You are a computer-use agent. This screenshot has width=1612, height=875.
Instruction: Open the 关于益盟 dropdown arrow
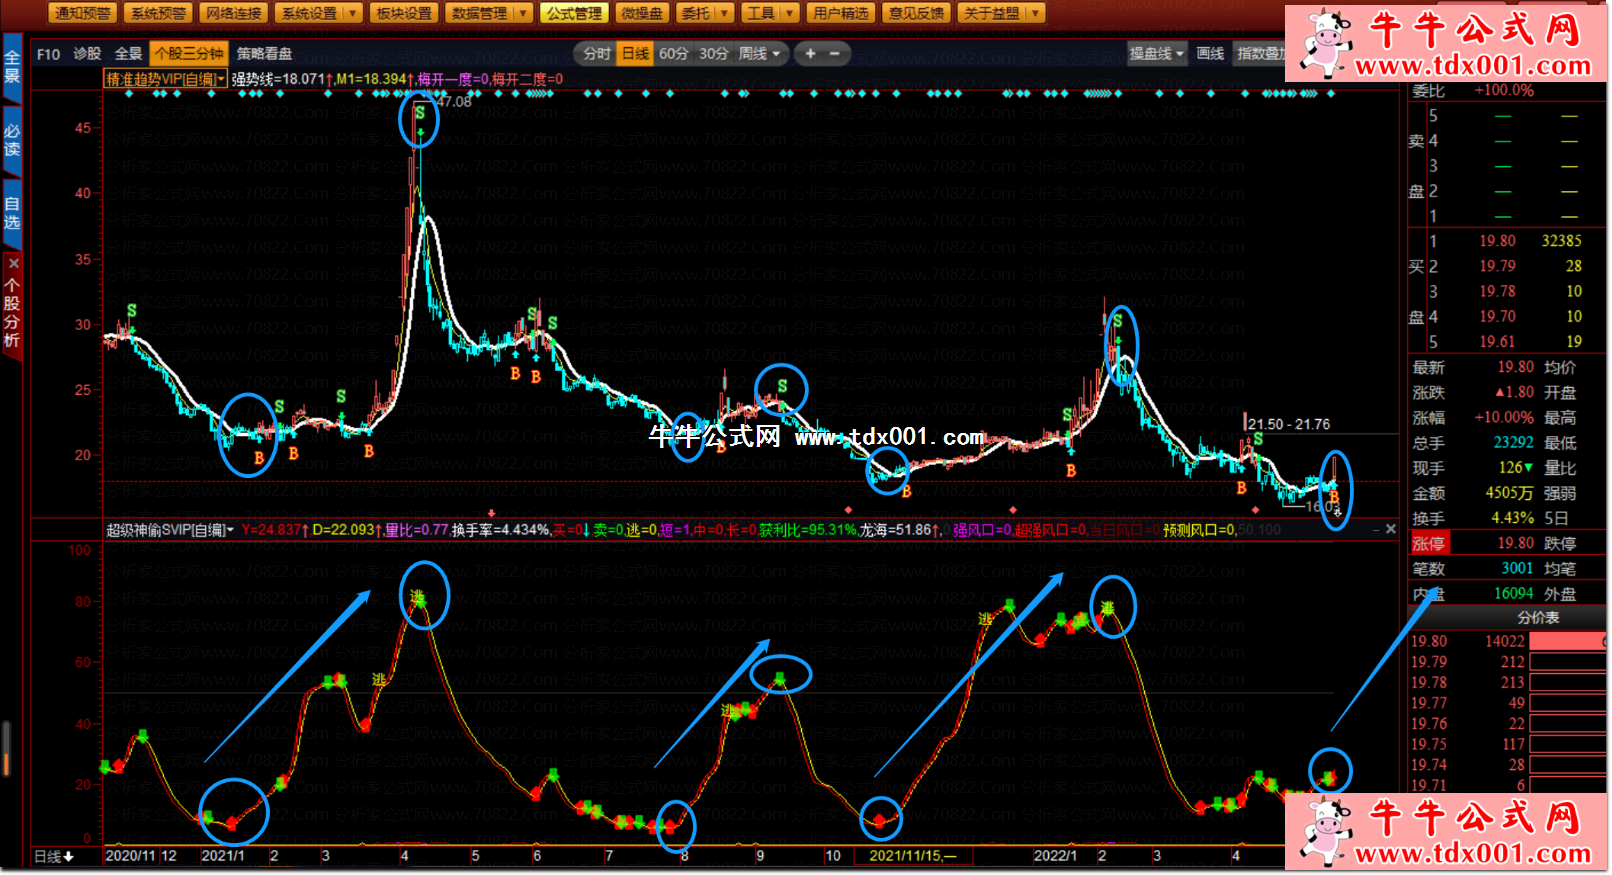(x=1035, y=13)
